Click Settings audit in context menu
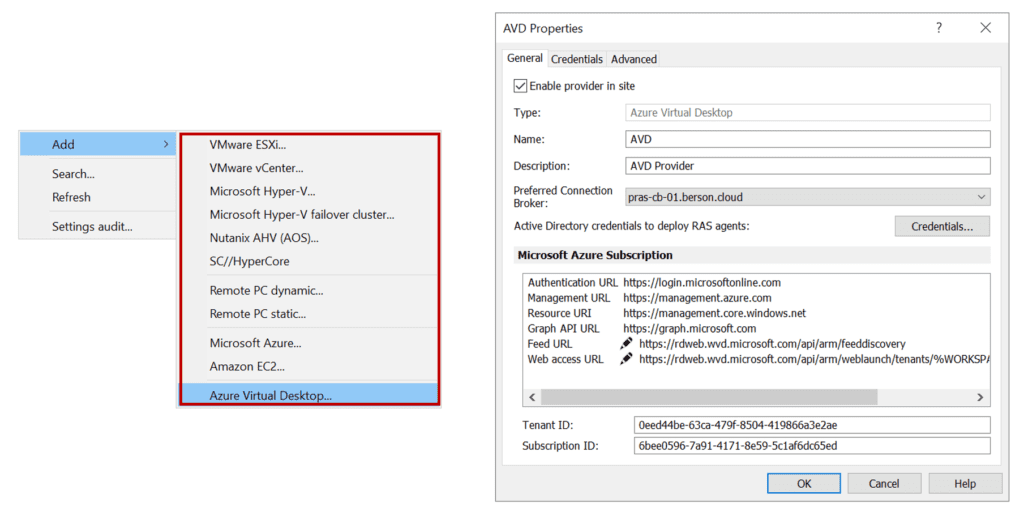 pyautogui.click(x=92, y=226)
